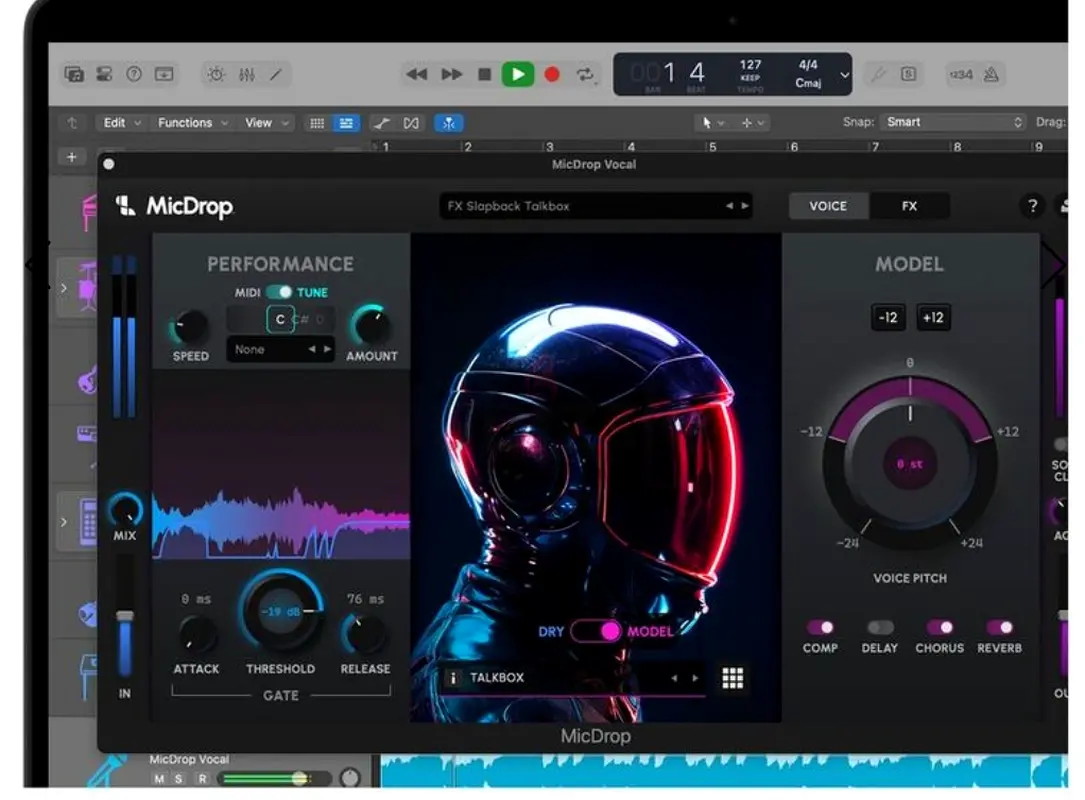Image resolution: width=1085 pixels, height=800 pixels.
Task: Click the Rewind transport button
Action: tap(417, 74)
